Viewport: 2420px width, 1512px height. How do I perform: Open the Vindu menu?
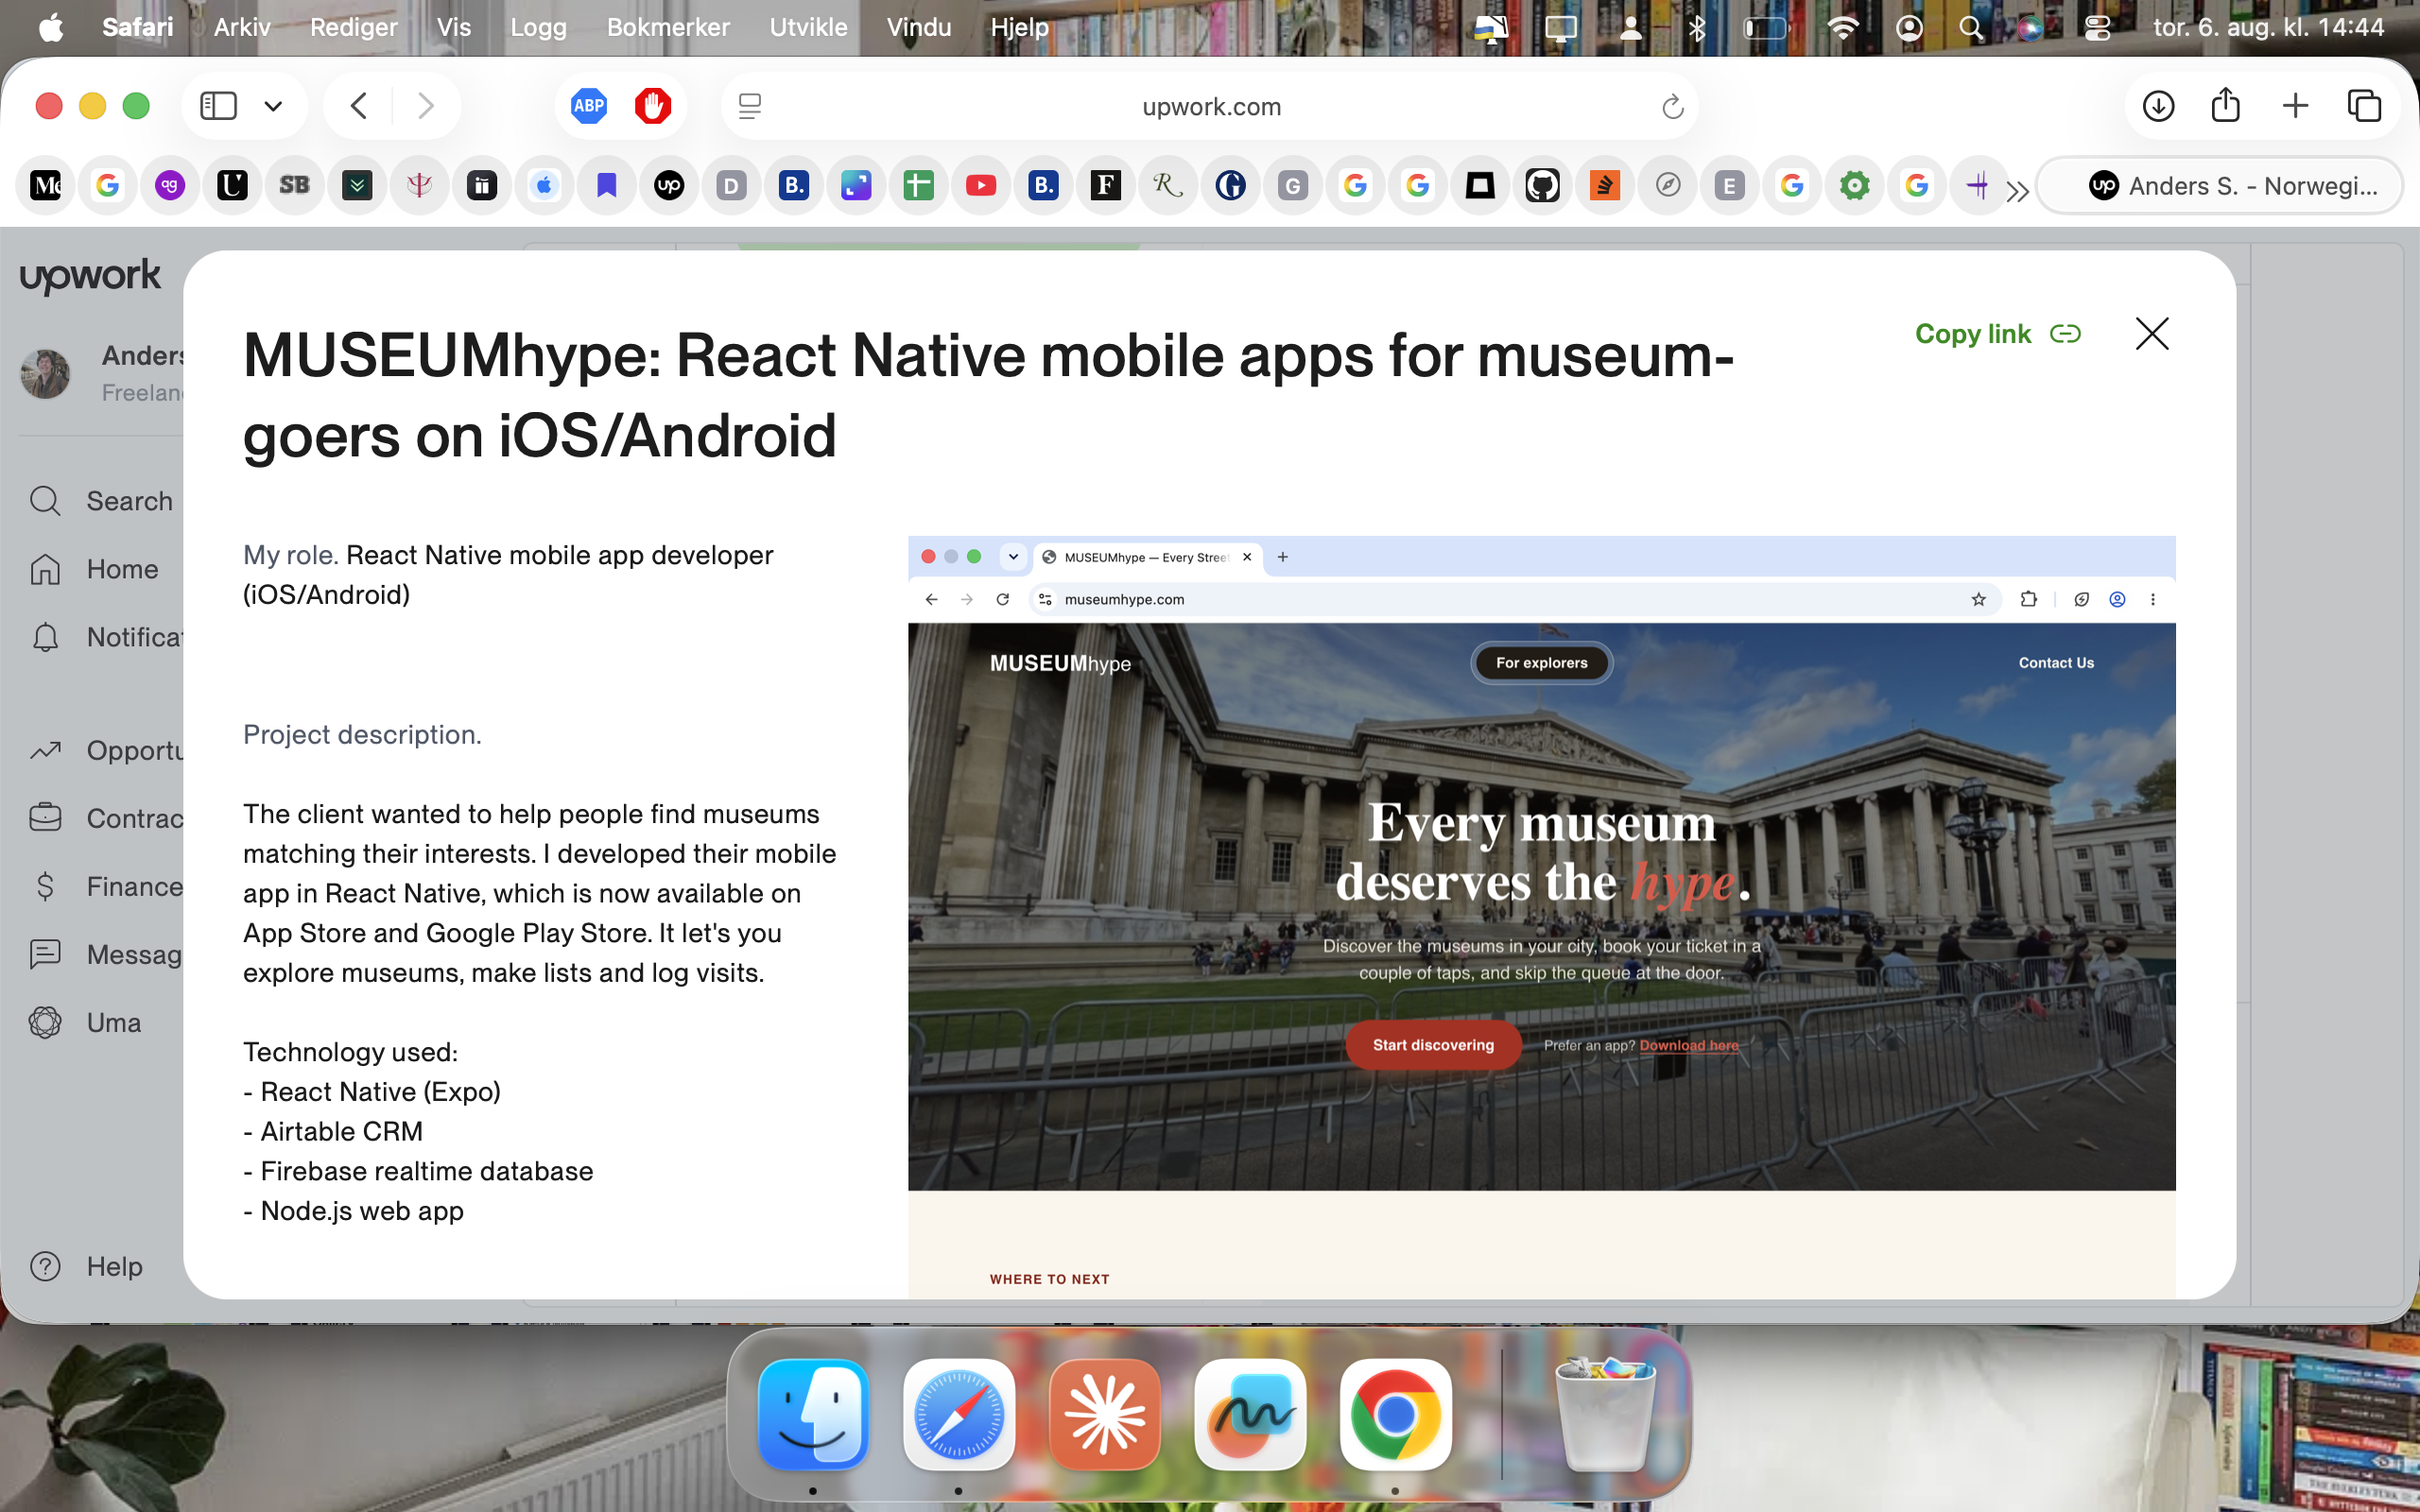[918, 27]
